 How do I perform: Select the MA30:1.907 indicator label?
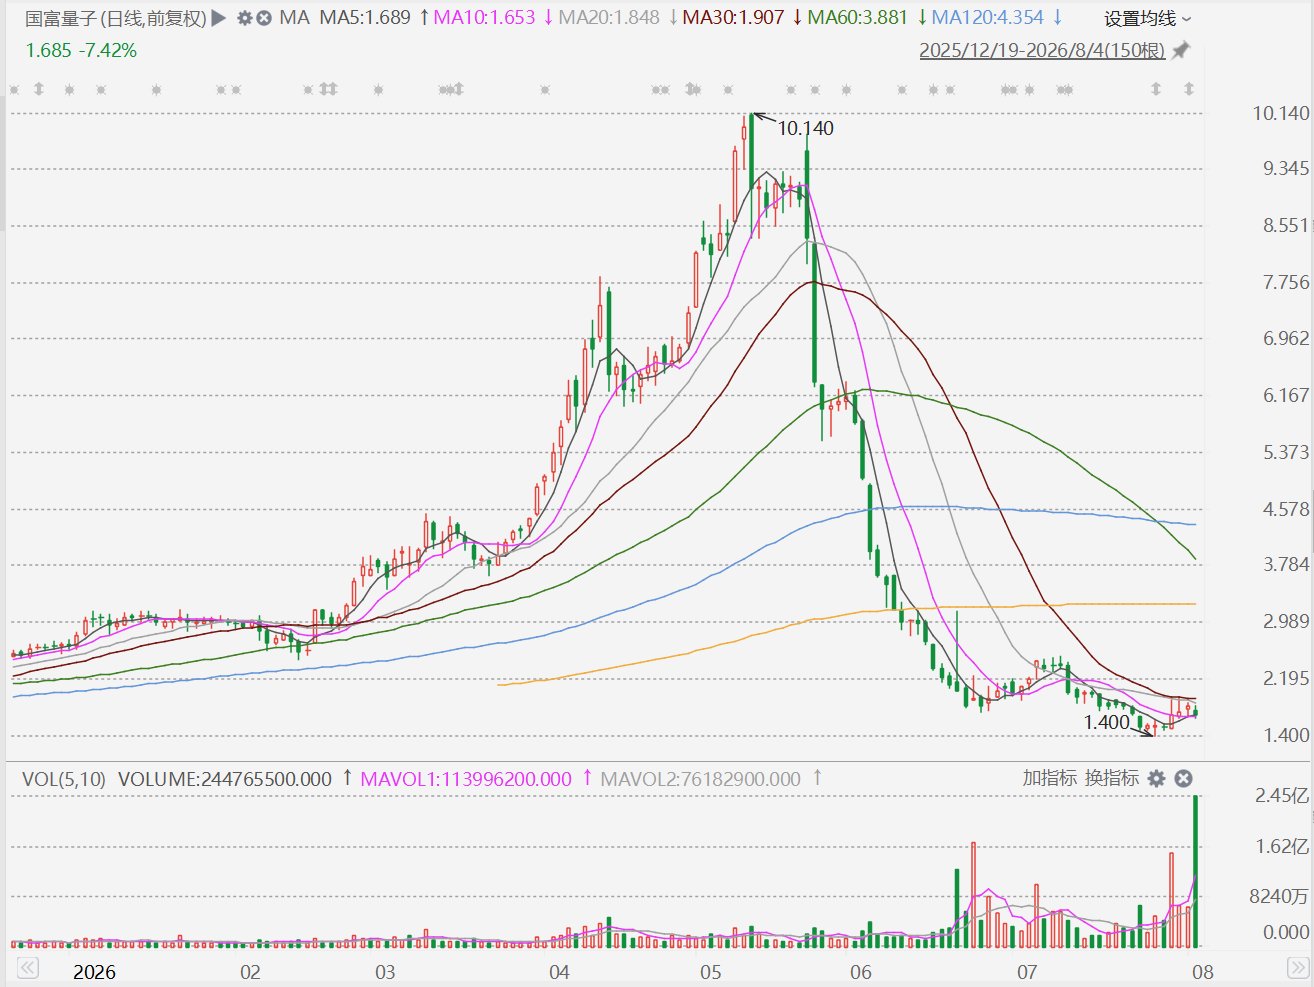pos(733,18)
